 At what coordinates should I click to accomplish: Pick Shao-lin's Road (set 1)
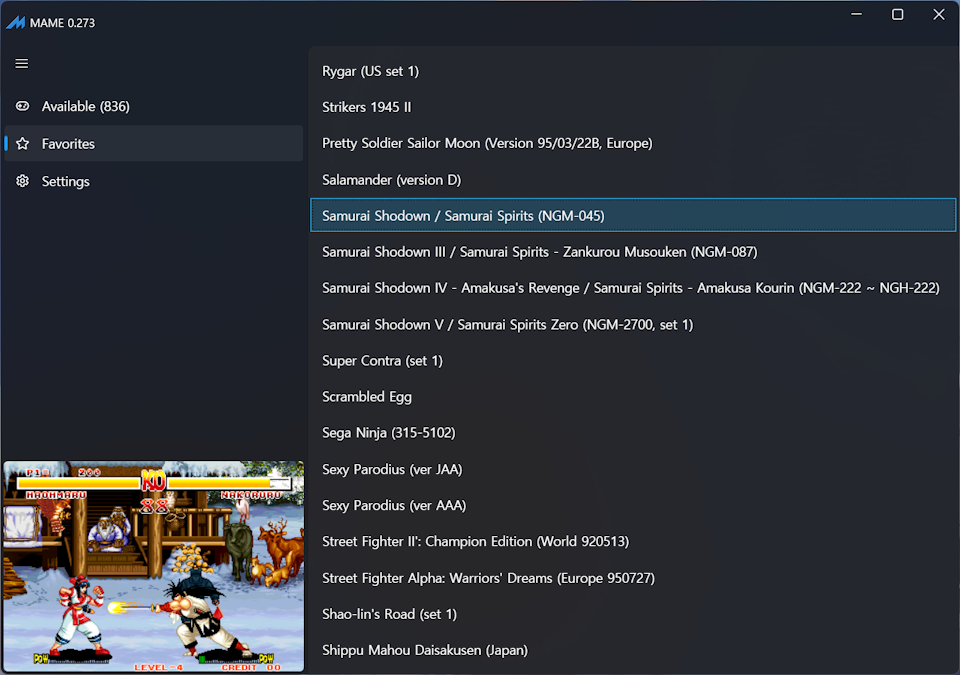(633, 614)
